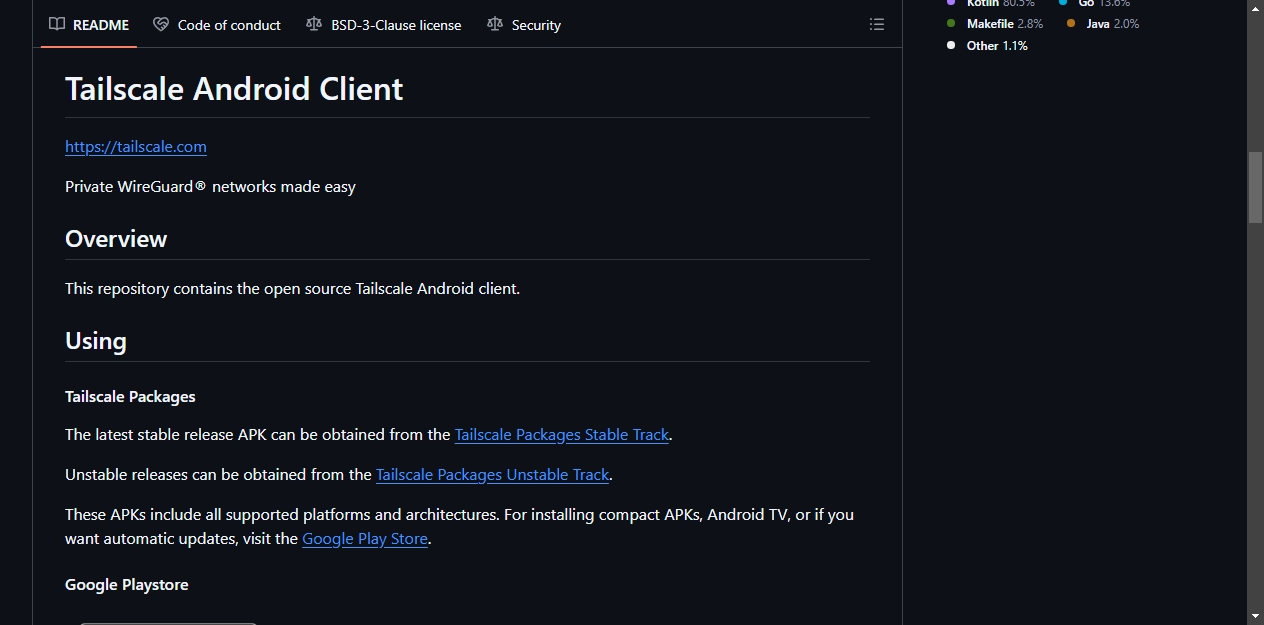Click the white Other color dot
Screen dimensions: 1264x625
pos(951,46)
